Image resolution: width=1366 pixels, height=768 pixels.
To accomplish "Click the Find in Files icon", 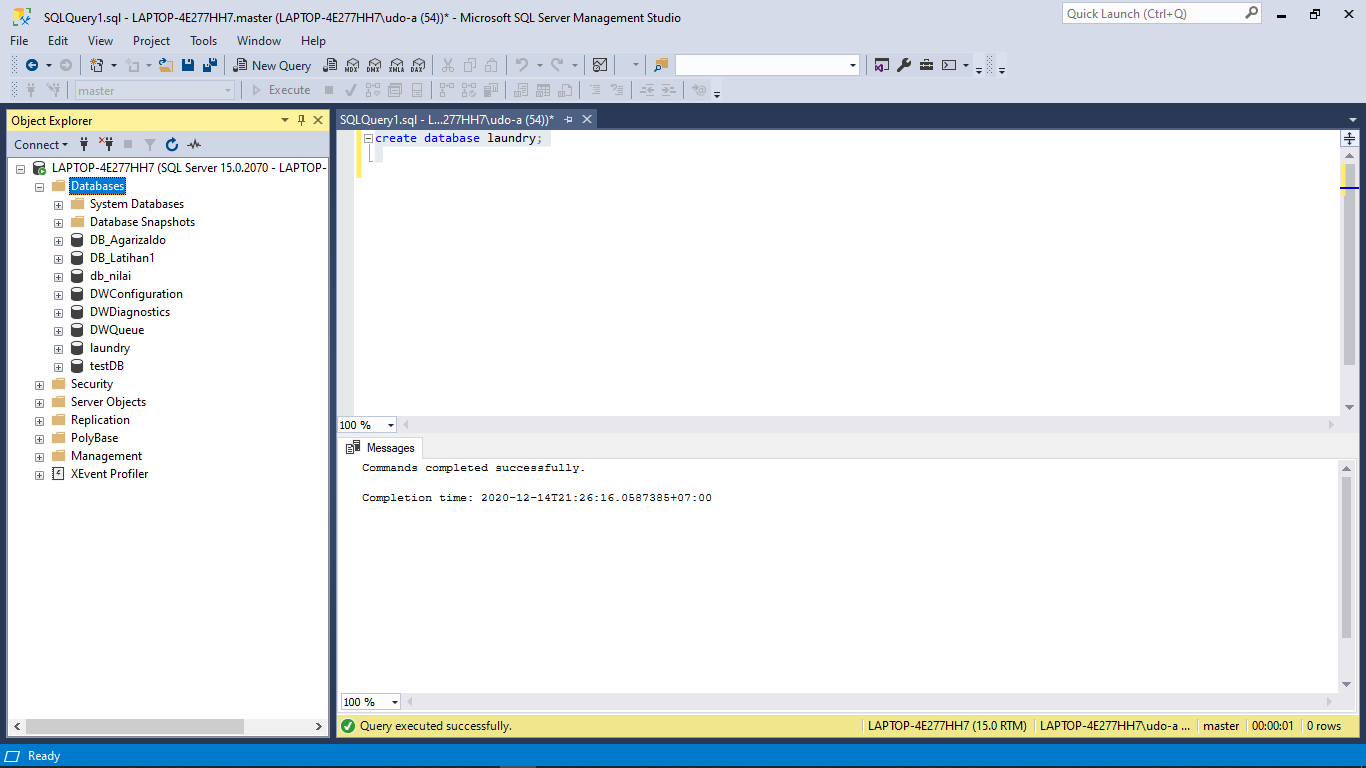I will pyautogui.click(x=660, y=65).
